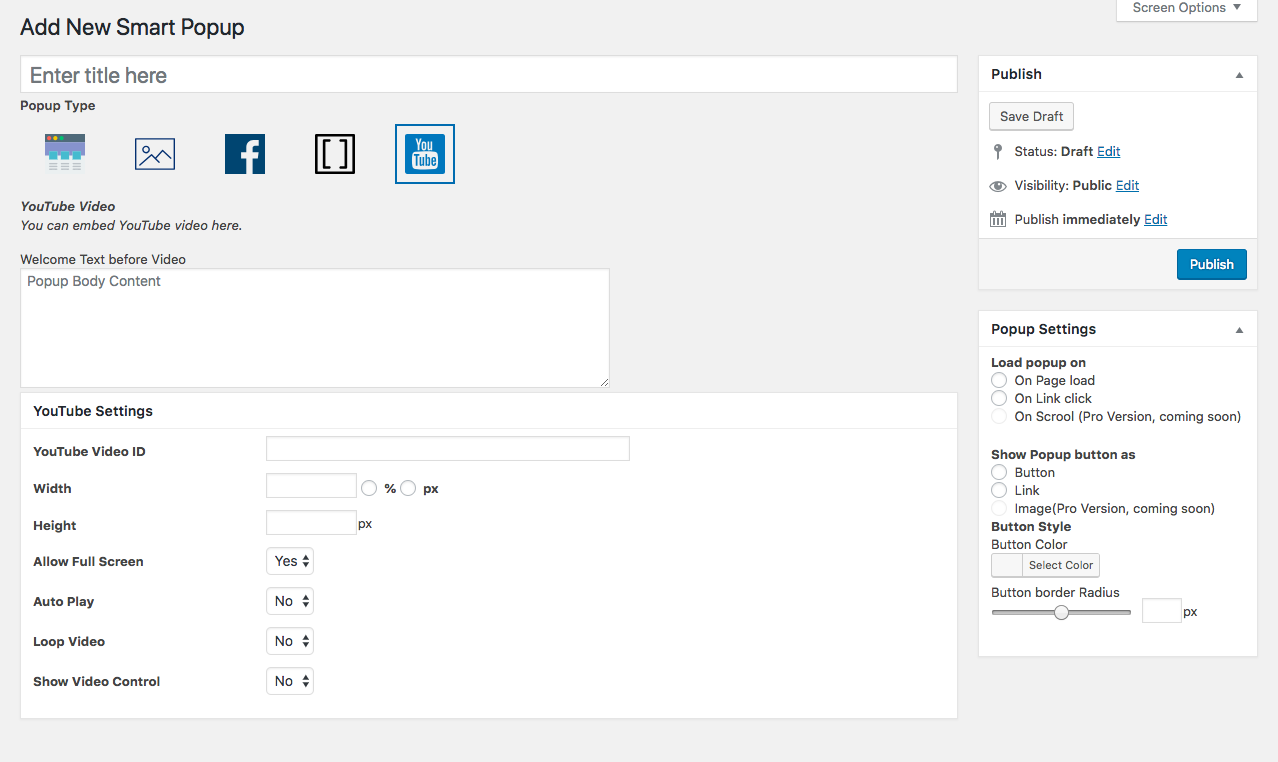Click the blue Publish button

[x=1211, y=264]
